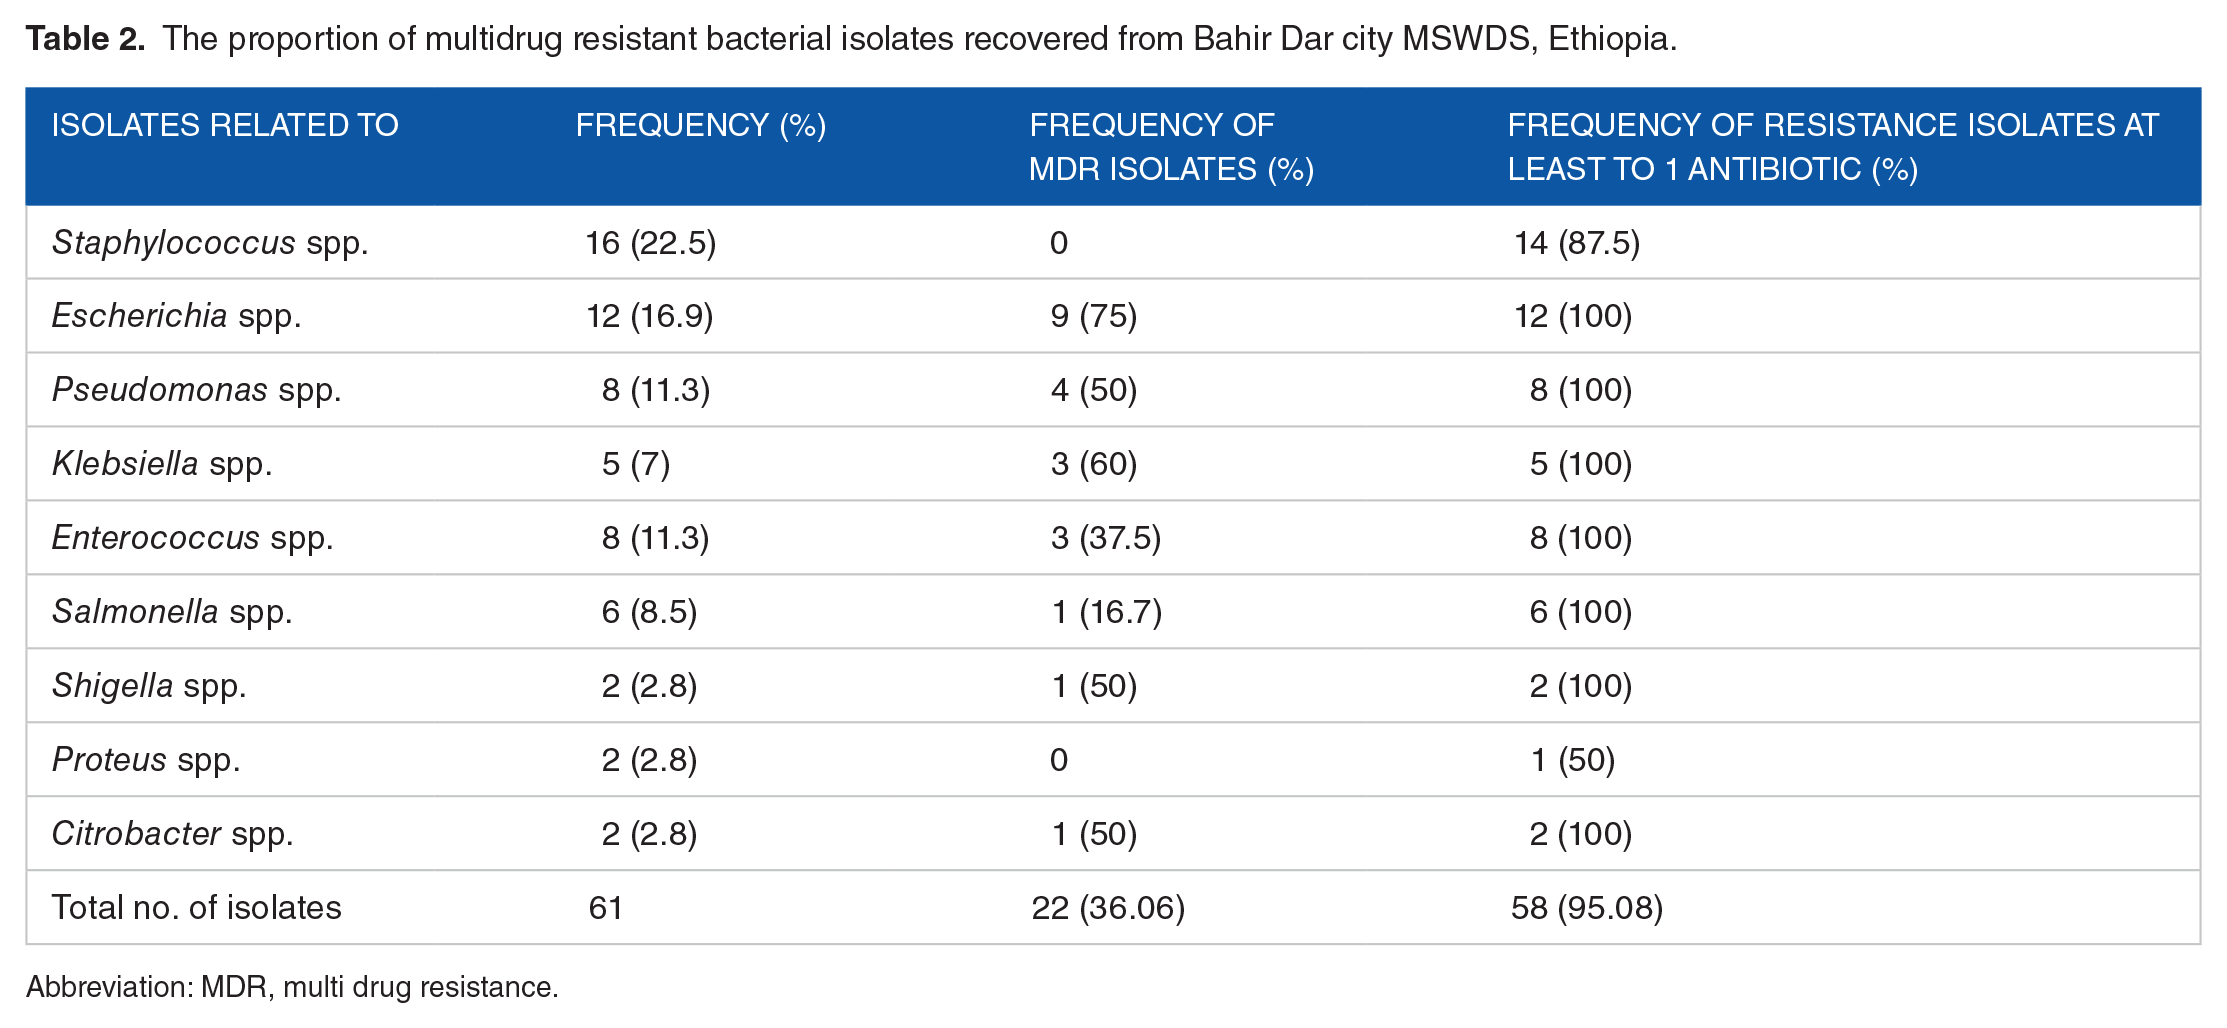2227x1028 pixels.
Task: Click the resistance to at least 1 antibiotic header
Action: pyautogui.click(x=1832, y=147)
